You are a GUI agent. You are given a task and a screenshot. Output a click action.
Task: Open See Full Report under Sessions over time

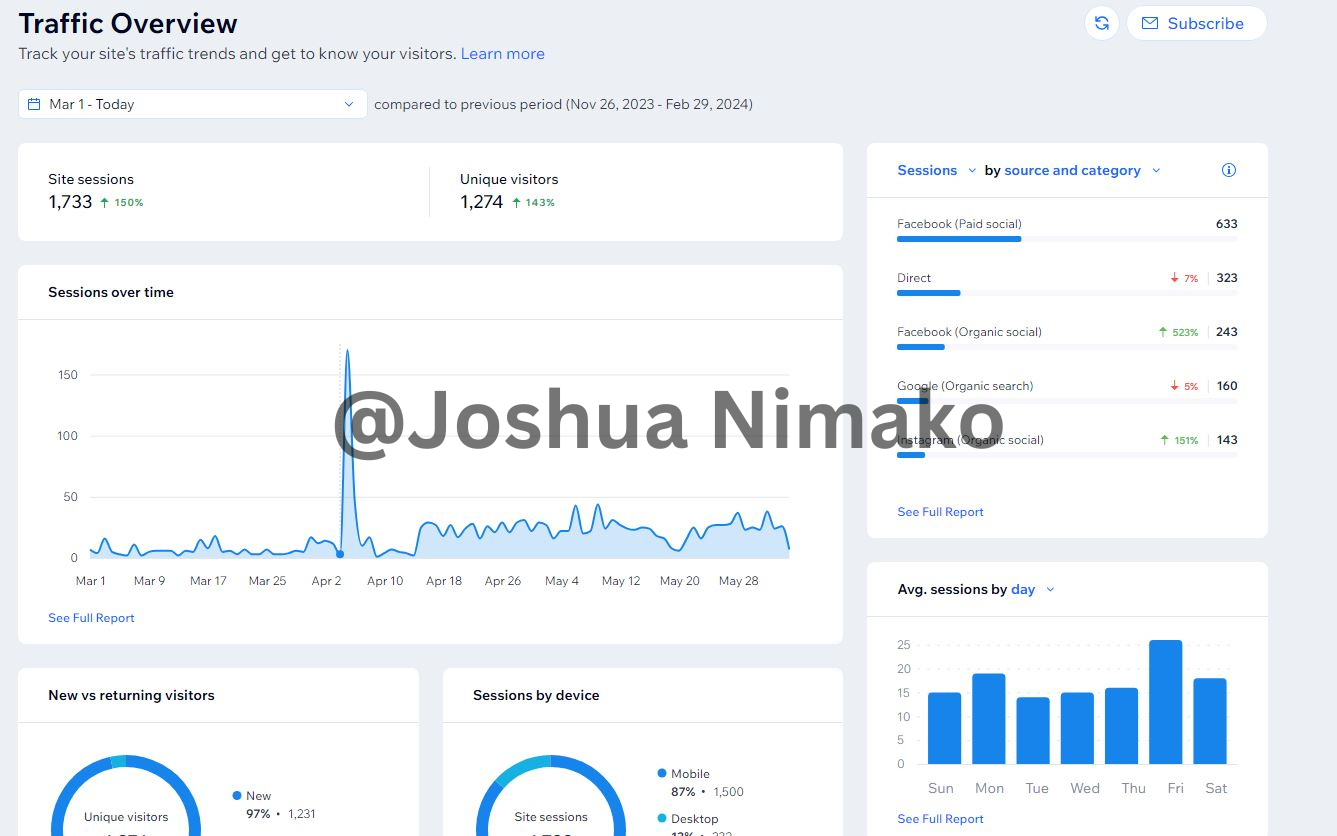pyautogui.click(x=91, y=618)
